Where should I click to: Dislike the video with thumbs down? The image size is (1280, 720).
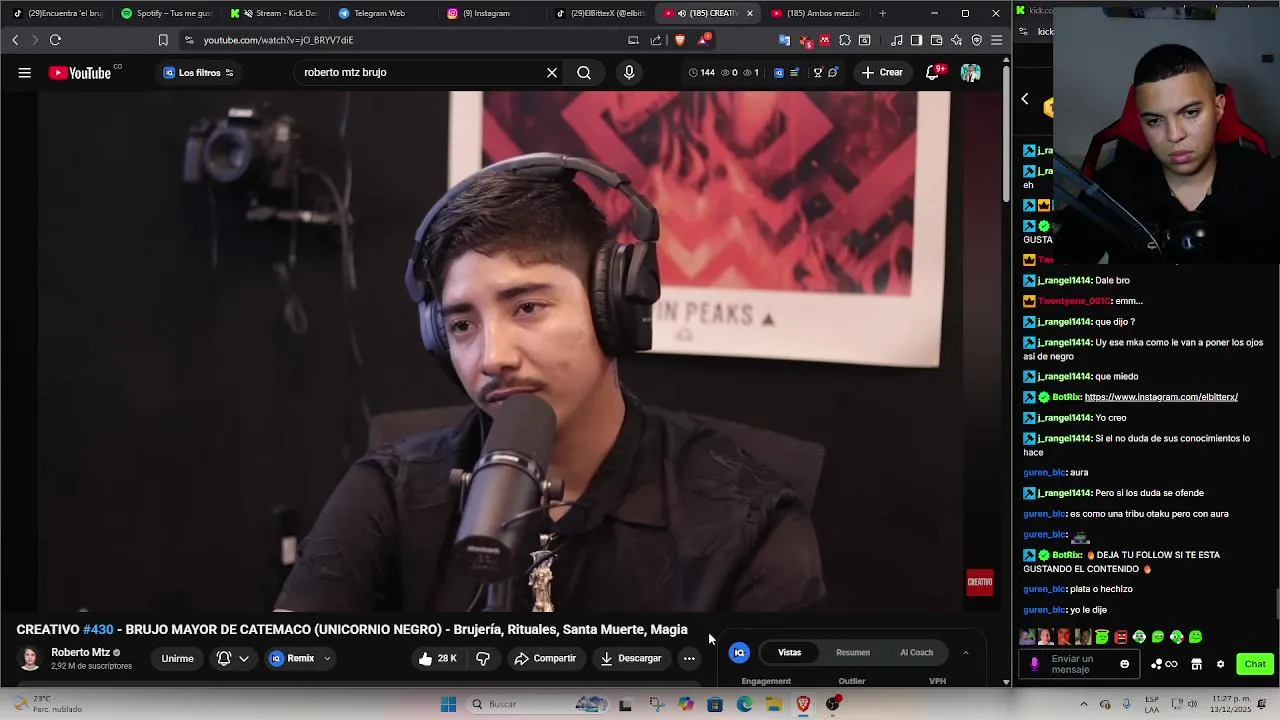click(x=483, y=658)
